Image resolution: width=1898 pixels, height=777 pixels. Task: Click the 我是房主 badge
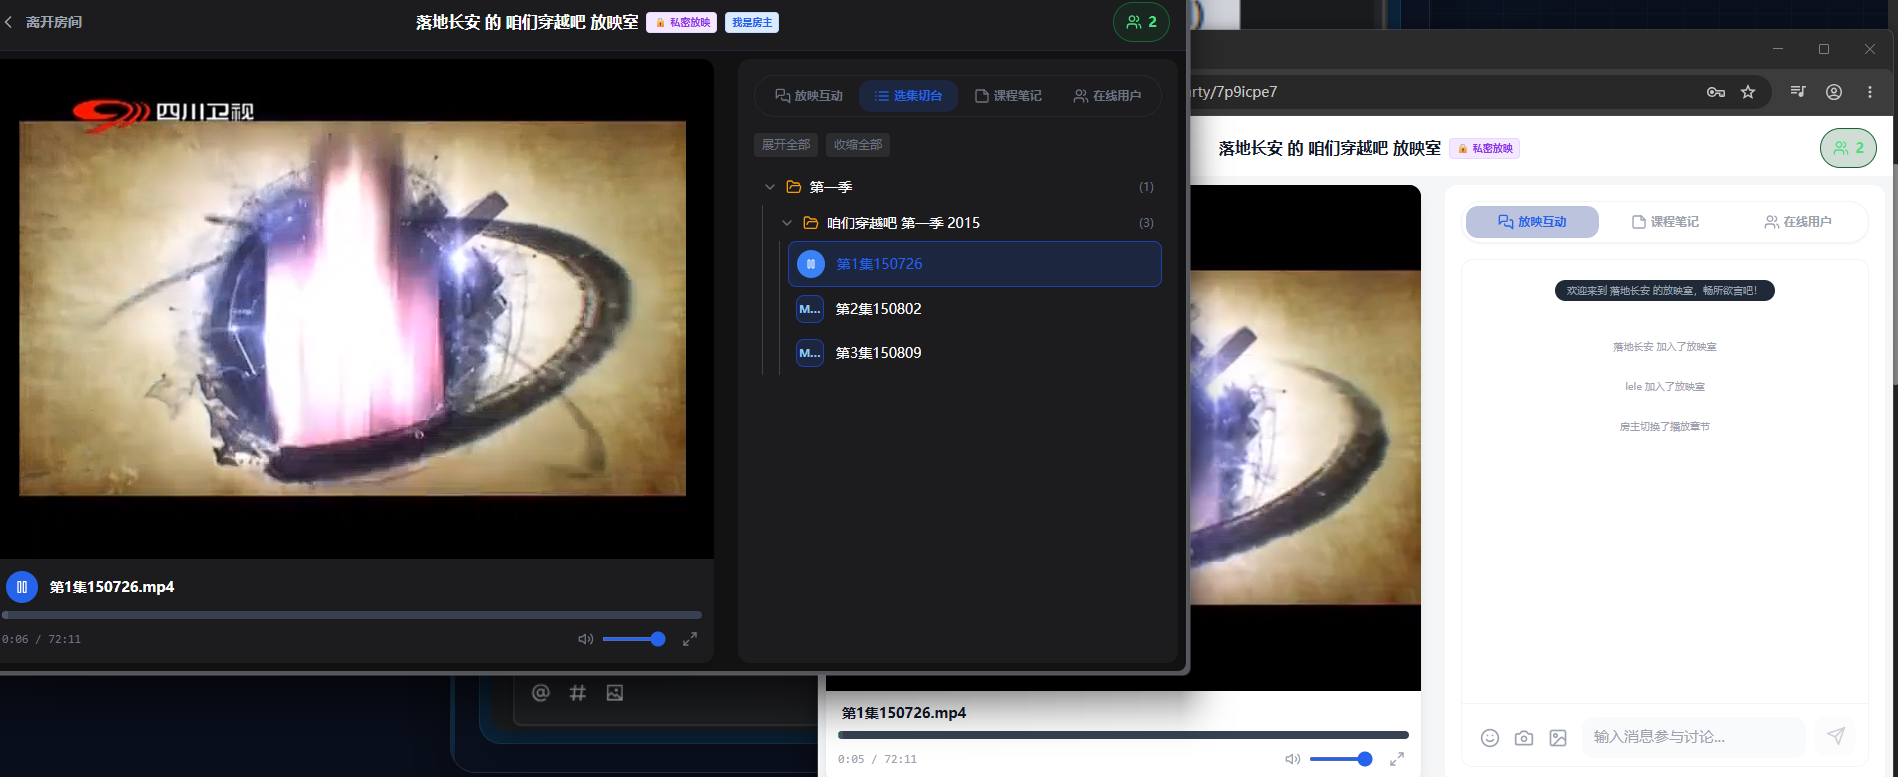click(752, 22)
